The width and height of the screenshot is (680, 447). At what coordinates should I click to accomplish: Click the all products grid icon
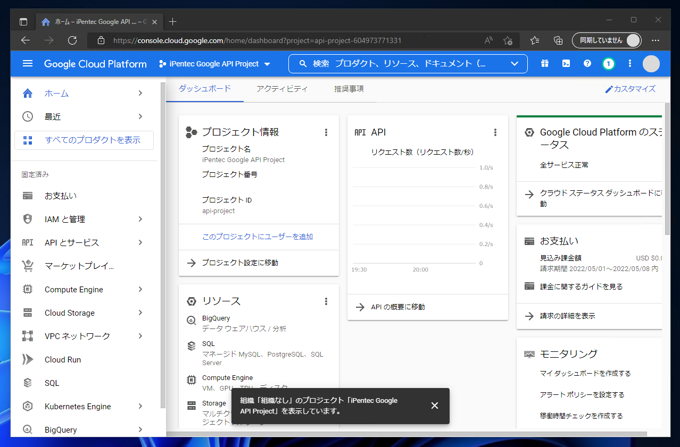coord(27,140)
